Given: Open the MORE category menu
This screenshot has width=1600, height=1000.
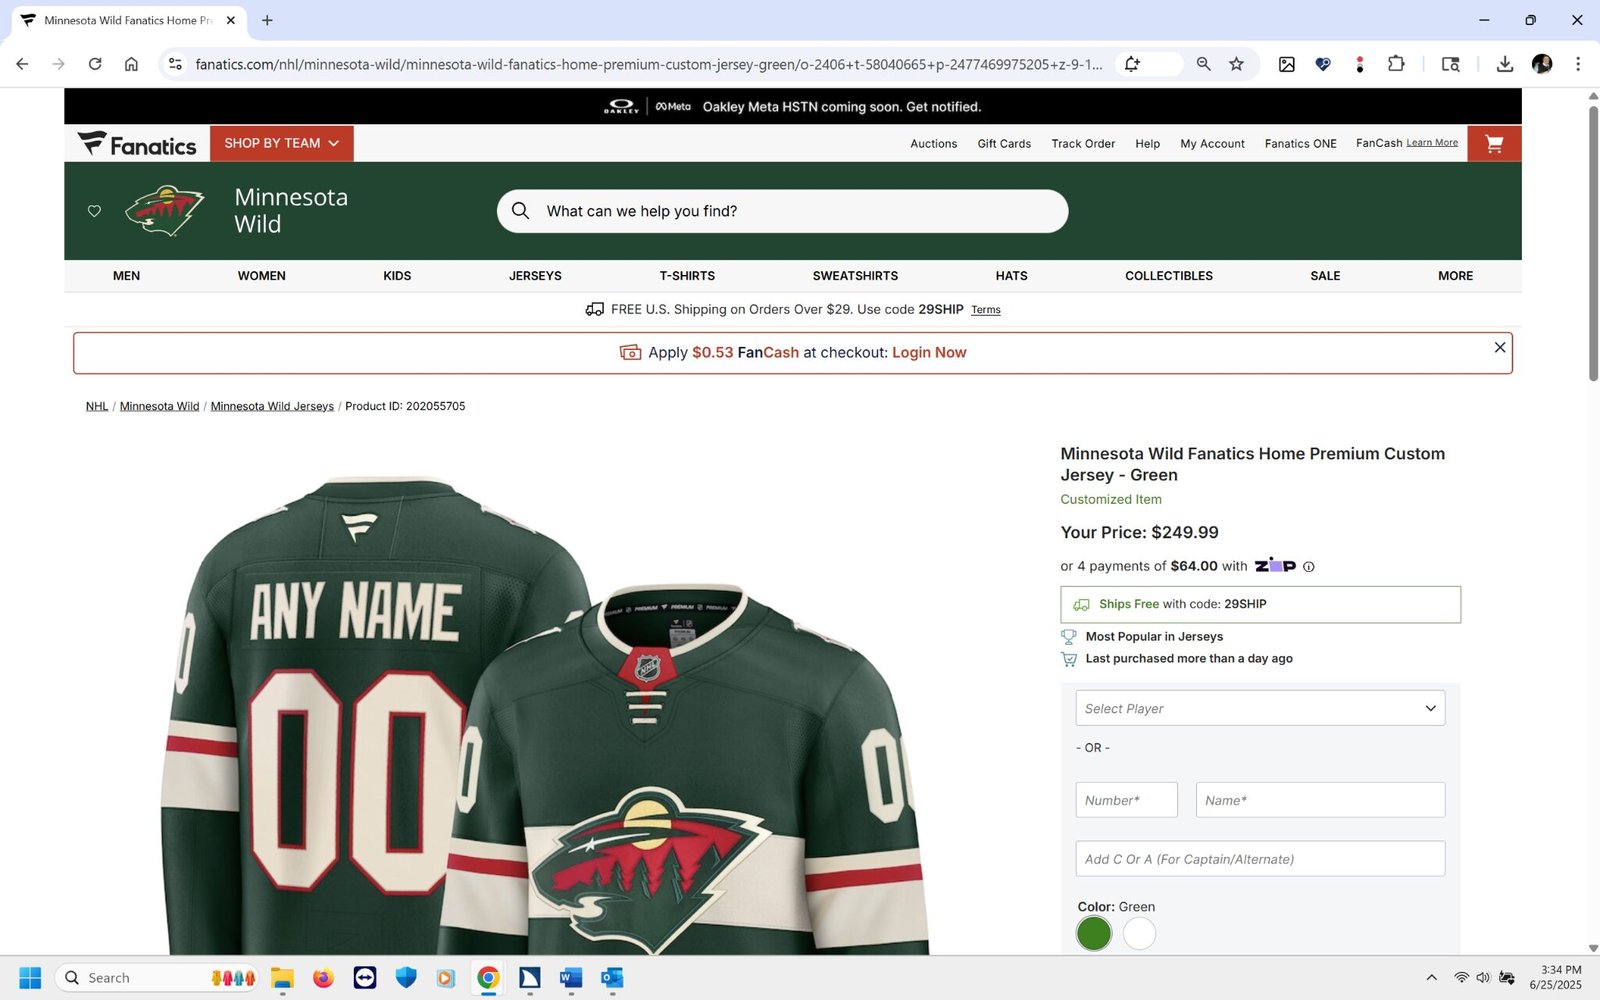Looking at the screenshot, I should (x=1455, y=276).
